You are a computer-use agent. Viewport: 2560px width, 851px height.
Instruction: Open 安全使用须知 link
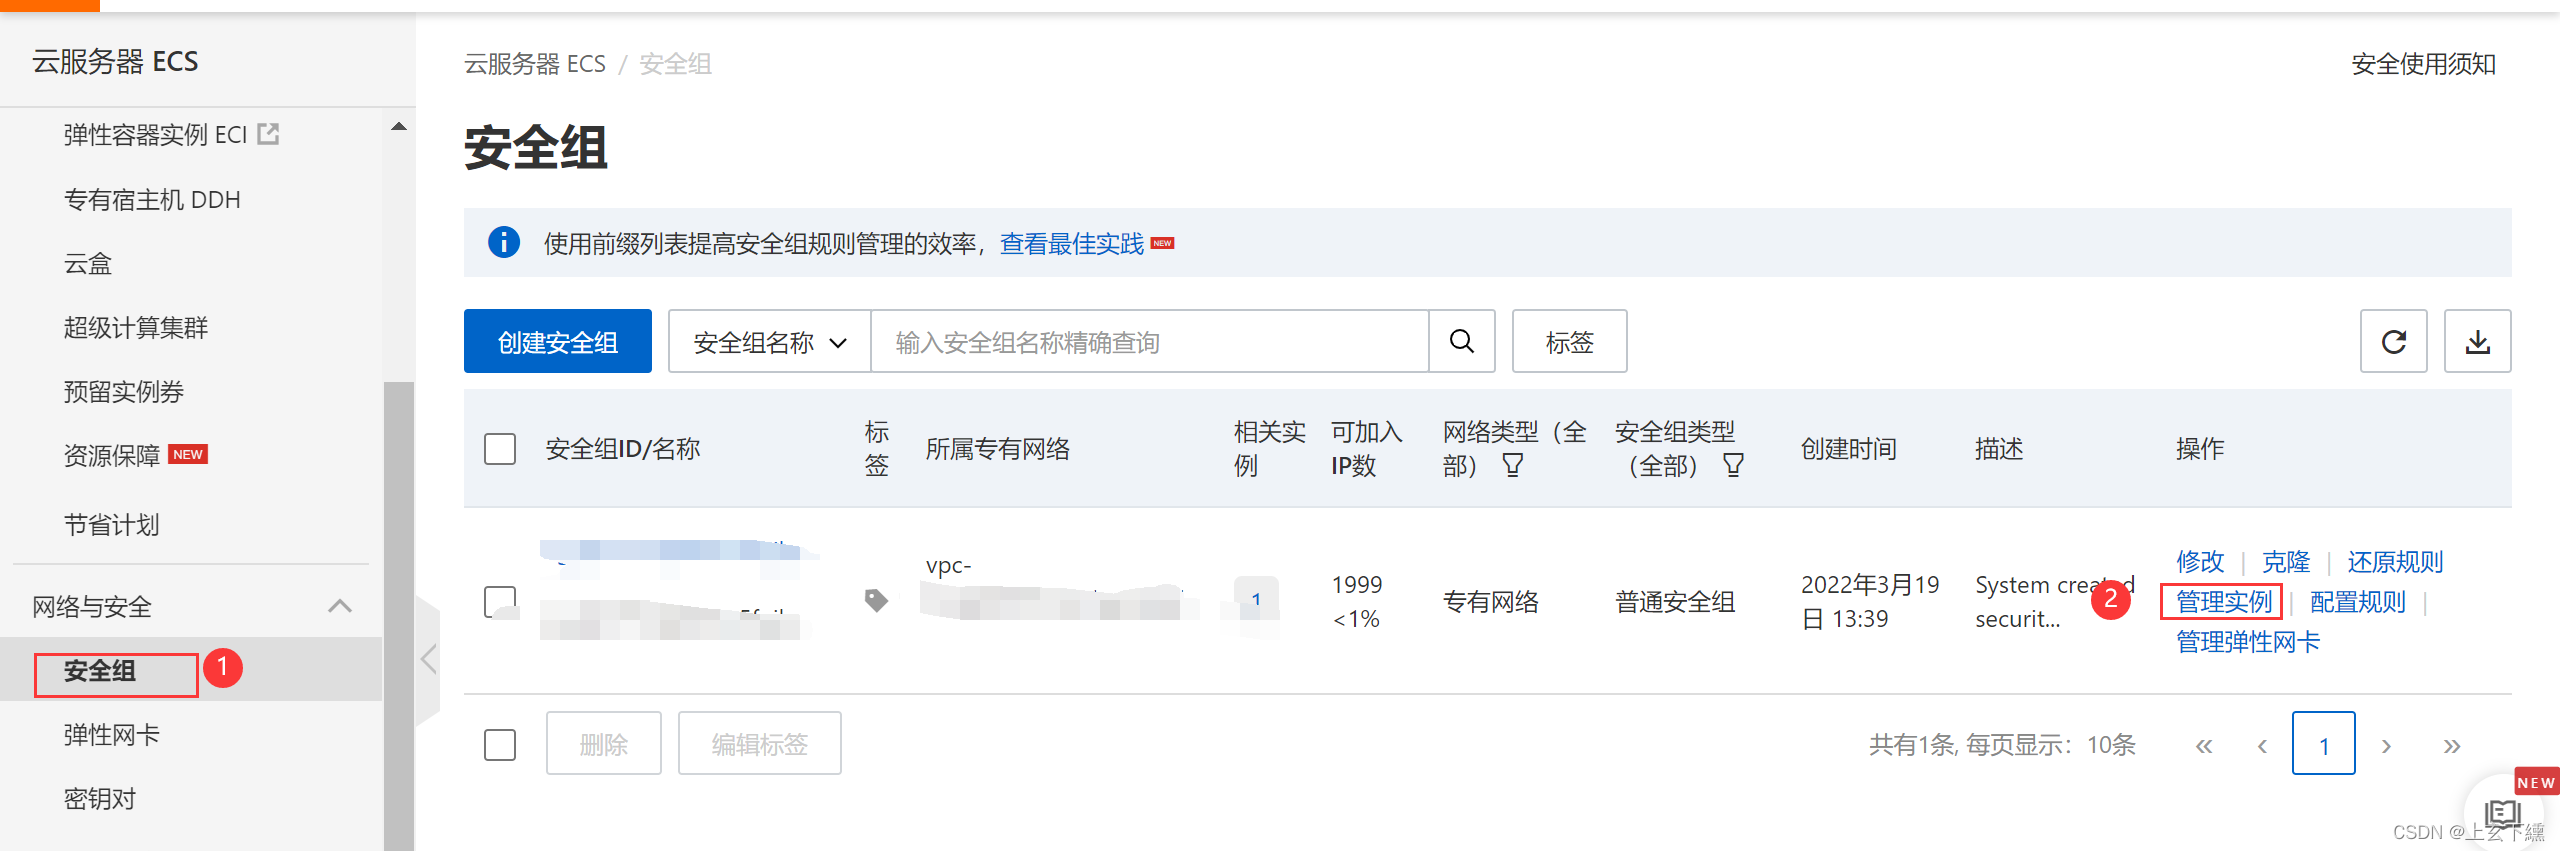[2424, 64]
